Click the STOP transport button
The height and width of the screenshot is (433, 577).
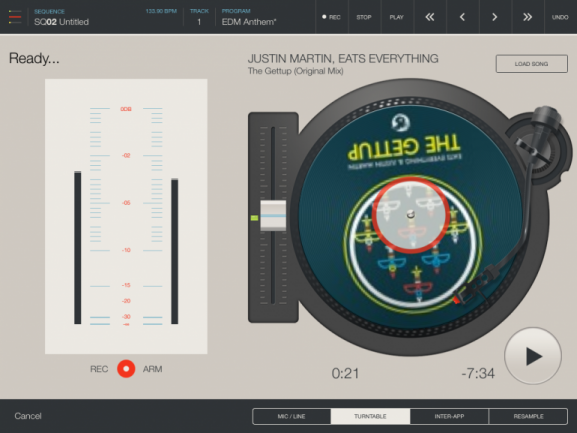pyautogui.click(x=364, y=17)
